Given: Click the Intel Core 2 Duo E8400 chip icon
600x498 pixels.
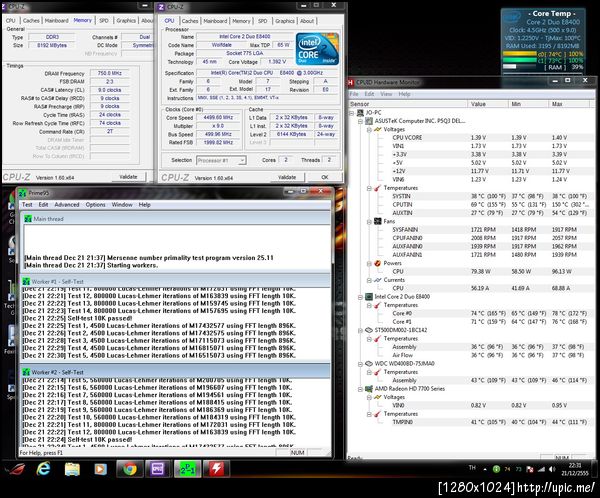Looking at the screenshot, I should 369,297.
